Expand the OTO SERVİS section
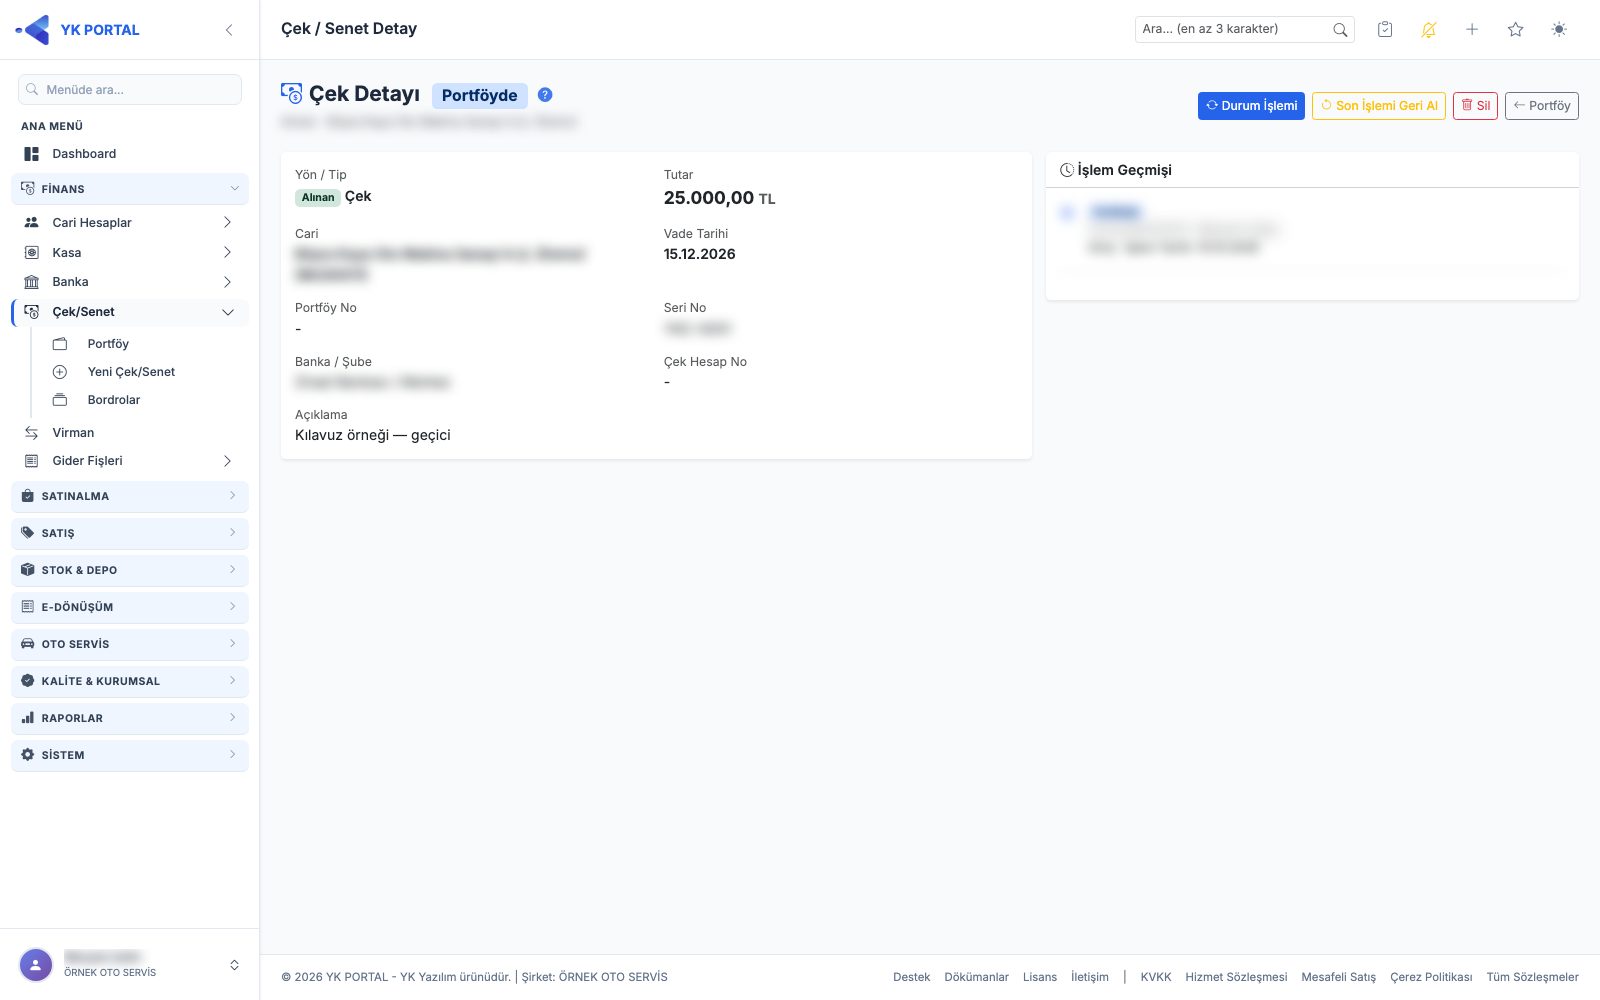 (x=130, y=644)
